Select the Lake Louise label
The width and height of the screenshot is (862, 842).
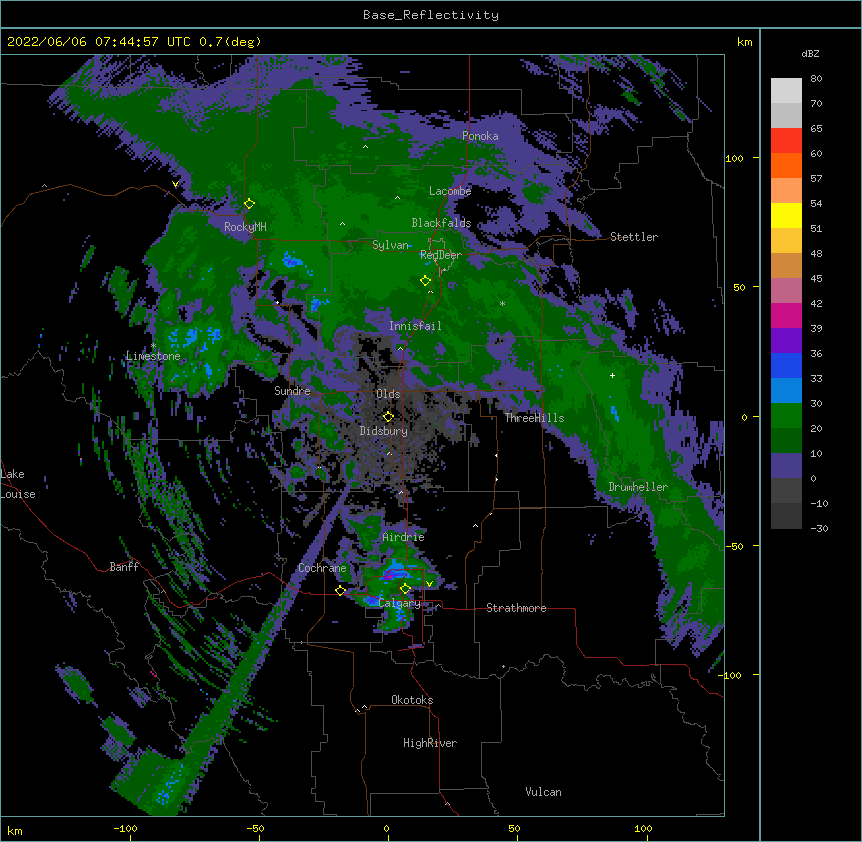[x=18, y=484]
